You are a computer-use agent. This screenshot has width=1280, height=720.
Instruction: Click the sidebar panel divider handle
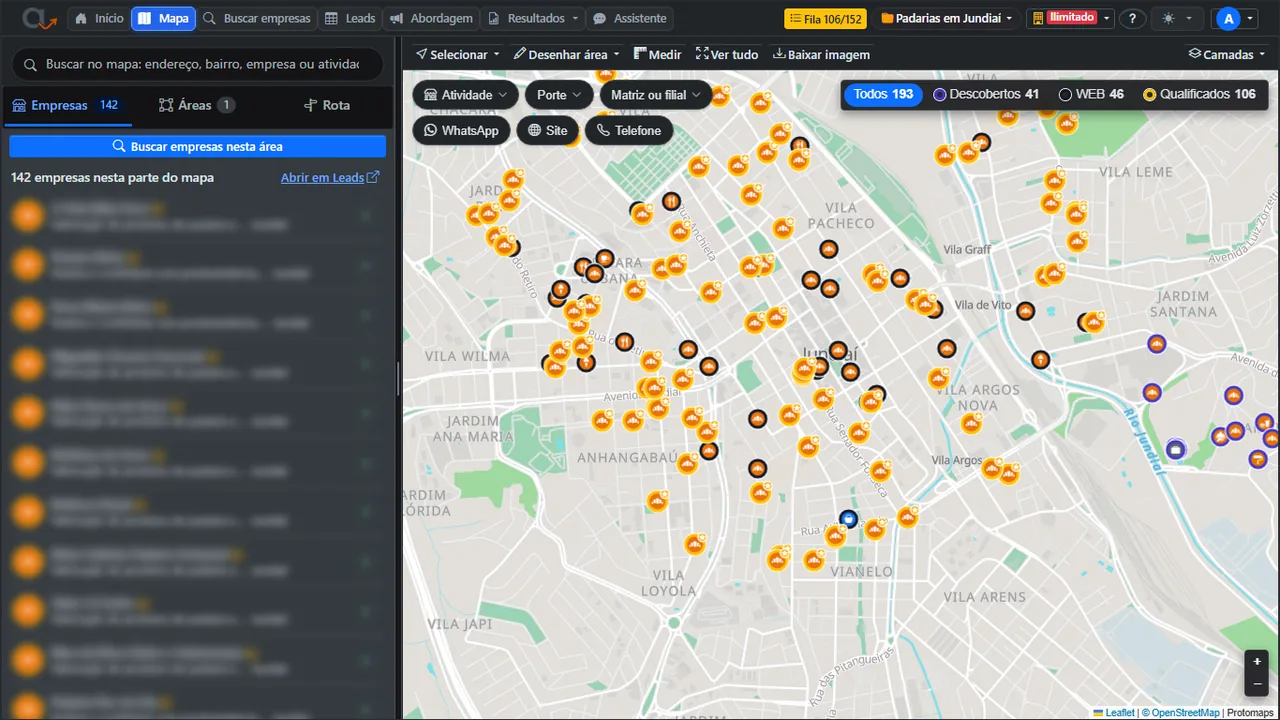[x=398, y=378]
